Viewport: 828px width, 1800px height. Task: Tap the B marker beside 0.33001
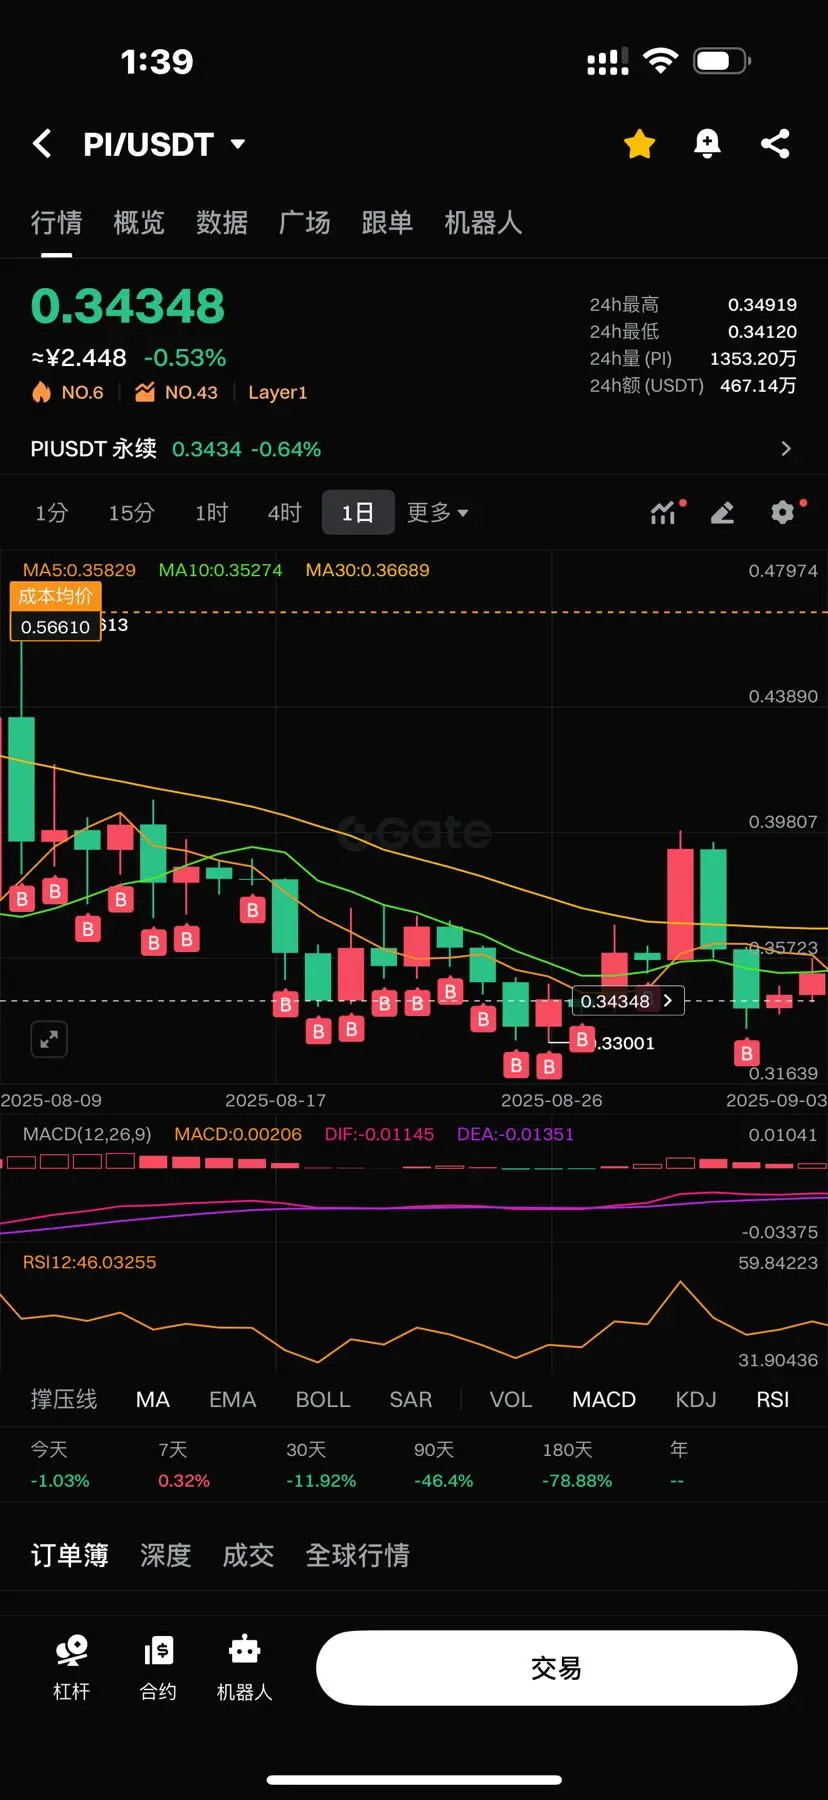[x=582, y=1040]
